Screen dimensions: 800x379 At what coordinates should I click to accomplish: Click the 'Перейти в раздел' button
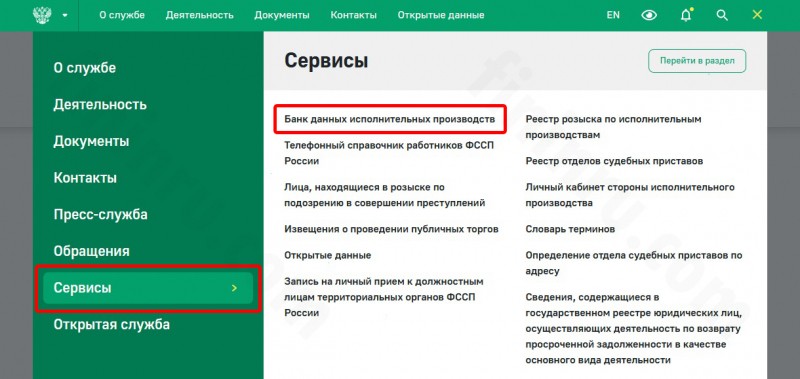(697, 61)
